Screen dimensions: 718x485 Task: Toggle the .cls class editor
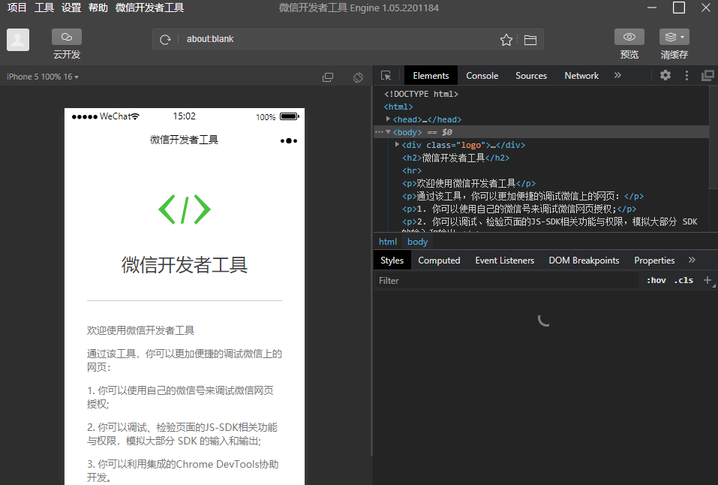683,281
